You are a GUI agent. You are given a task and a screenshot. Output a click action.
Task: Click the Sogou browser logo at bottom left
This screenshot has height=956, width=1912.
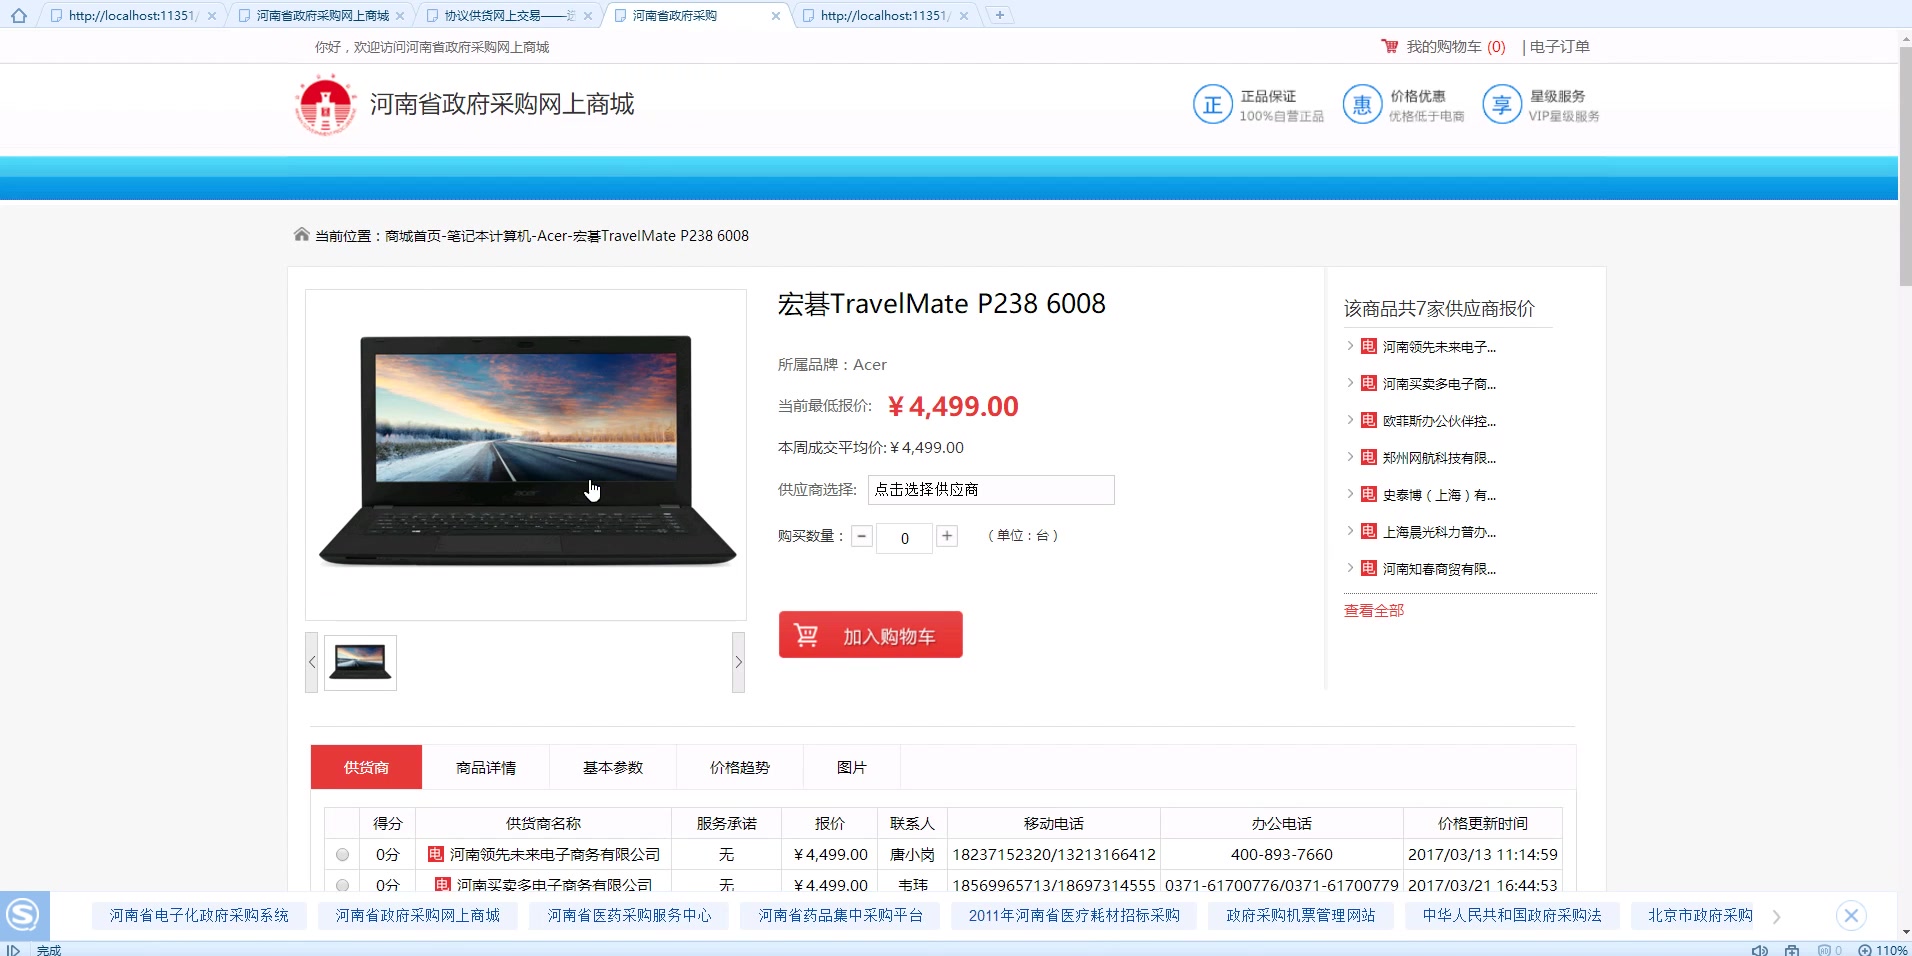[x=23, y=915]
